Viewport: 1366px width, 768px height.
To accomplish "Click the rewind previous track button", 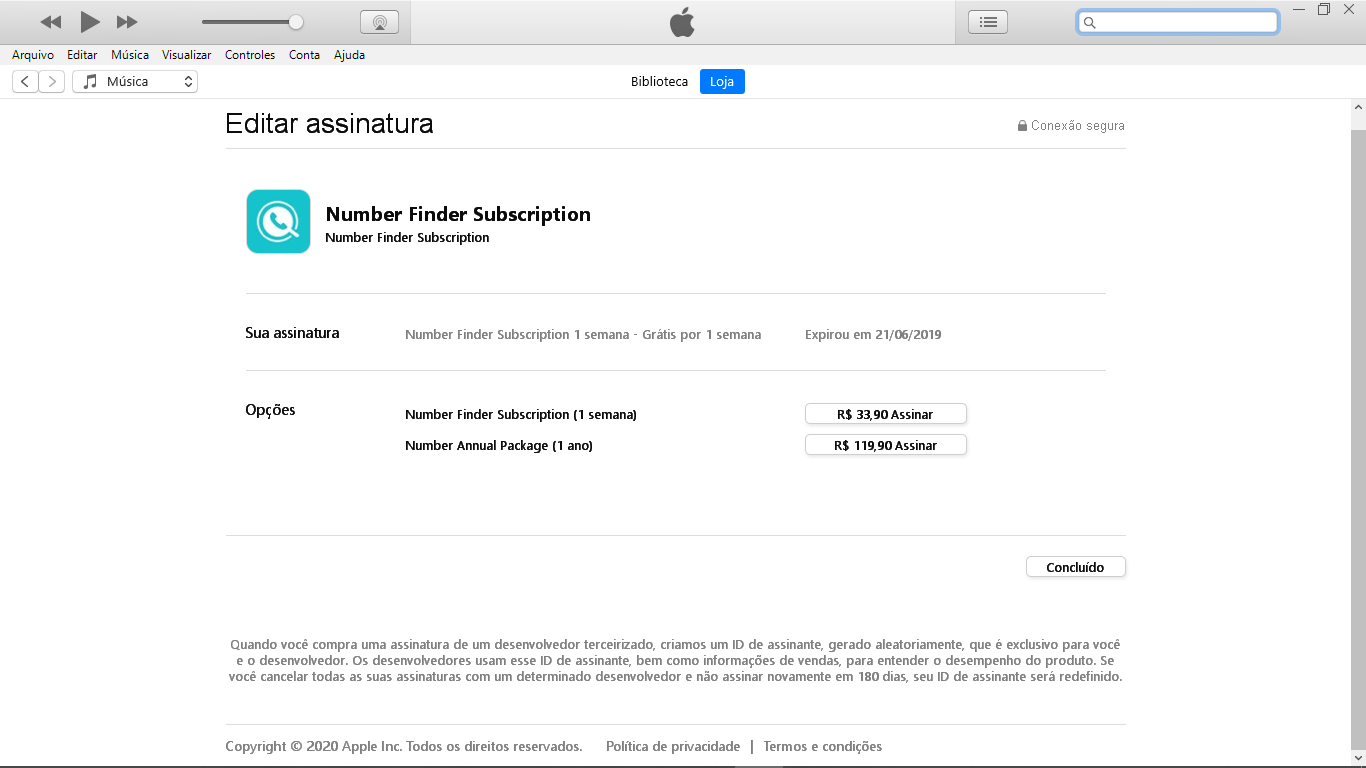I will (x=51, y=22).
